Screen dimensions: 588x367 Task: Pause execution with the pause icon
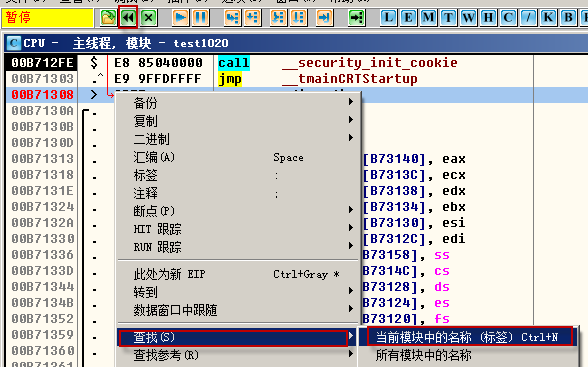tap(201, 17)
